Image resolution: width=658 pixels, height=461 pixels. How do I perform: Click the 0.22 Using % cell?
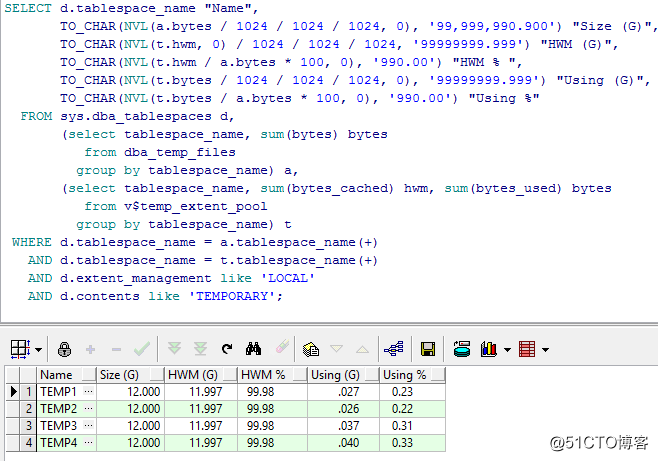(413, 409)
